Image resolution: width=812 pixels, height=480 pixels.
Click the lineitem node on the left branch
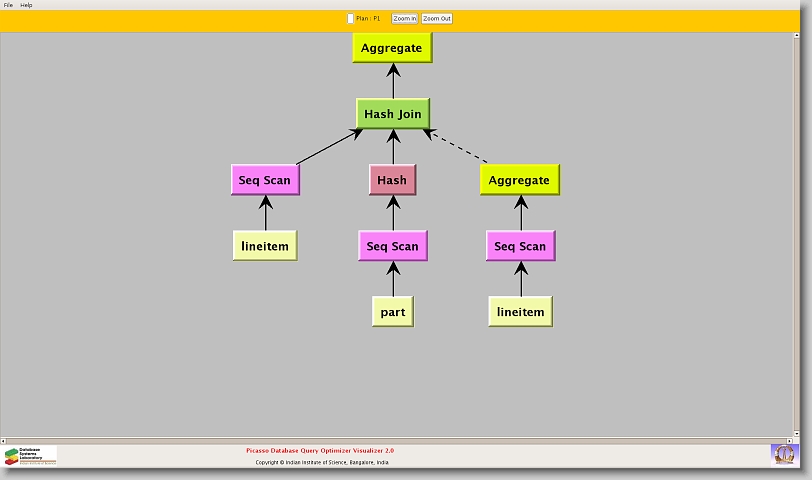pos(265,246)
